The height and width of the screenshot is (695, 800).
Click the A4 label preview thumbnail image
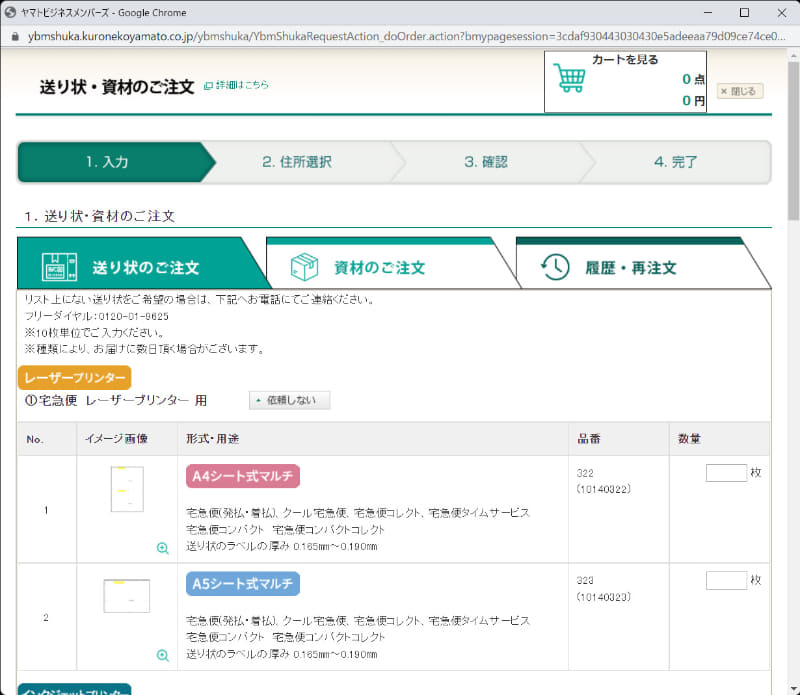pos(127,489)
